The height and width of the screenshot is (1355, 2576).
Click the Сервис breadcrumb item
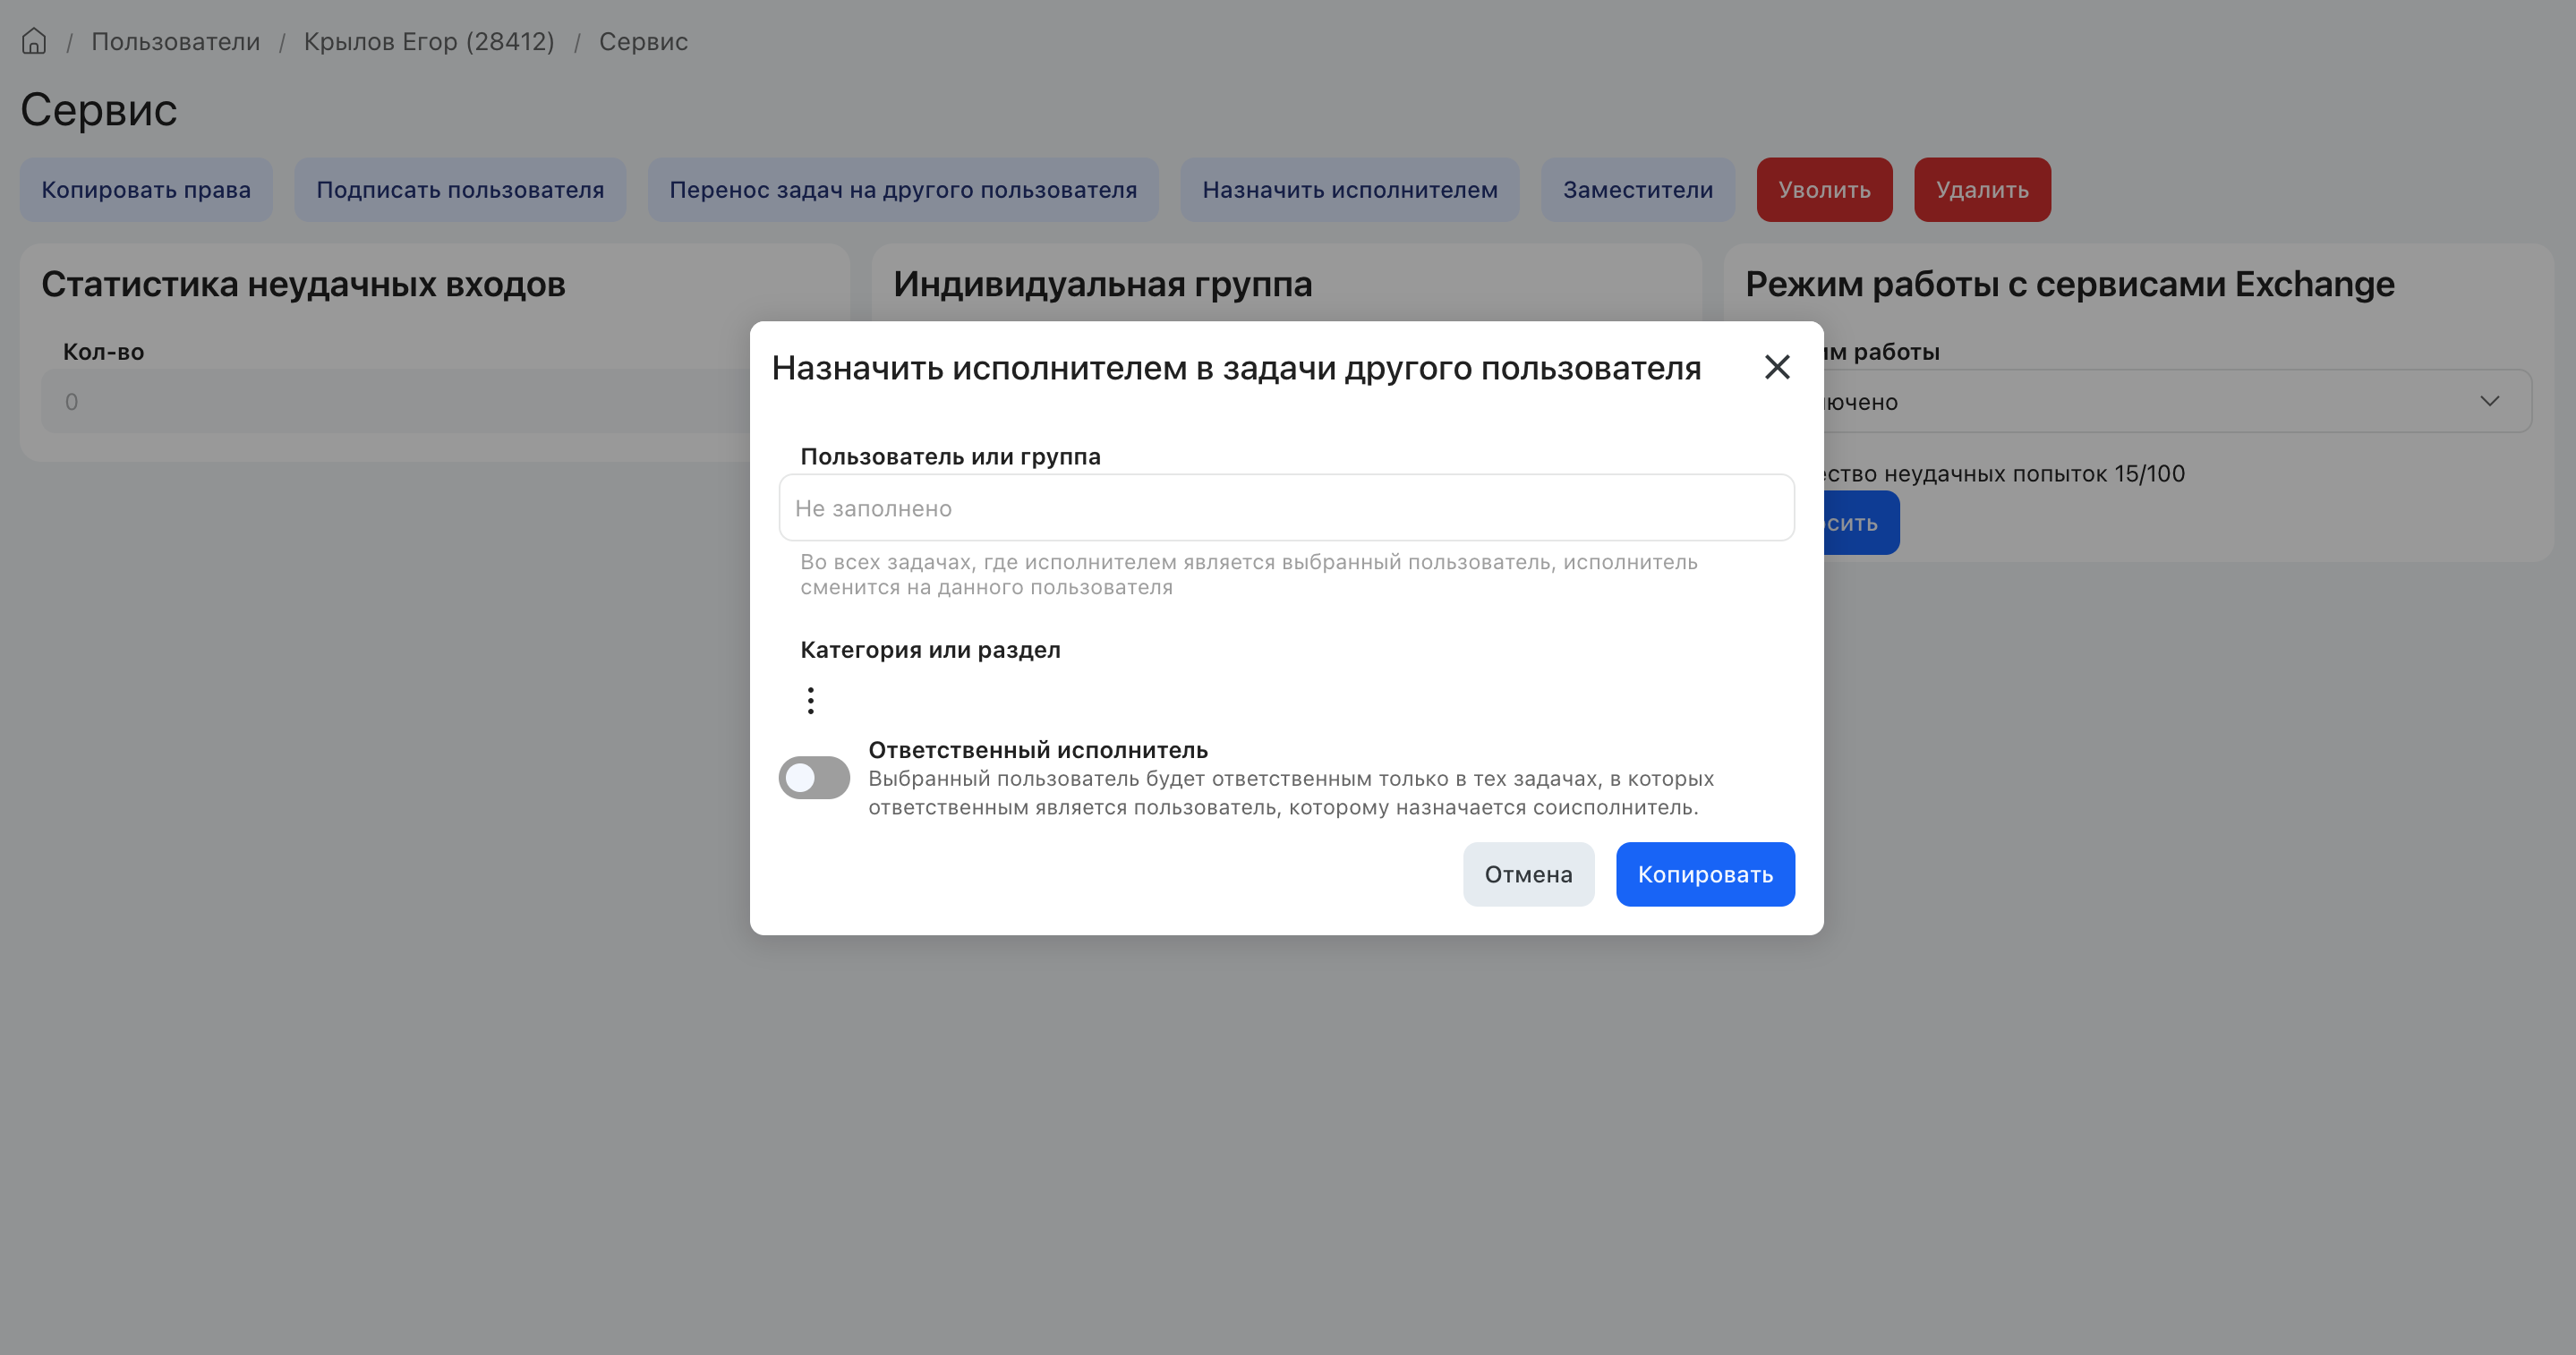coord(643,41)
